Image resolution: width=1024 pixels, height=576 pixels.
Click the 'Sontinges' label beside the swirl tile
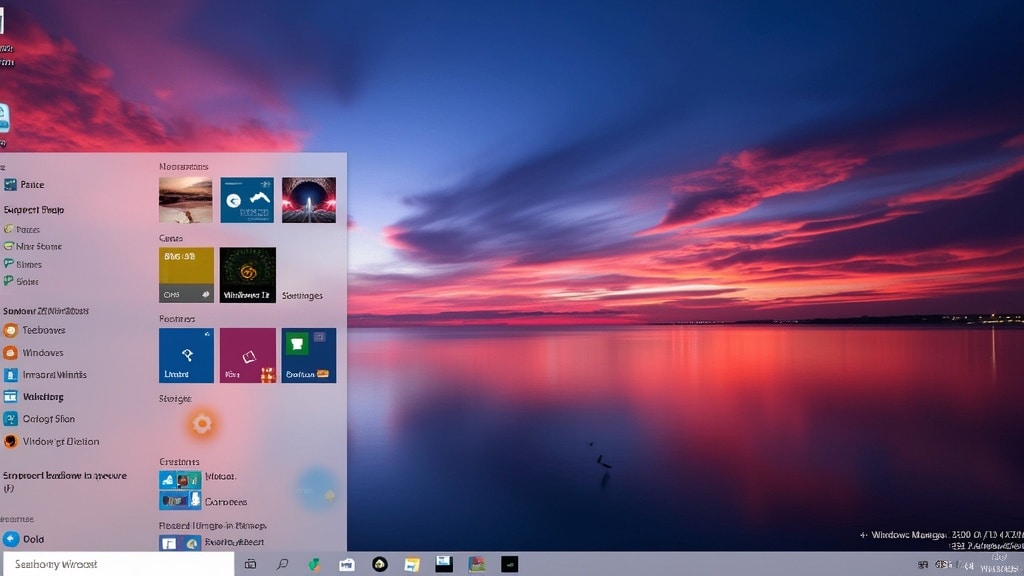[x=302, y=296]
